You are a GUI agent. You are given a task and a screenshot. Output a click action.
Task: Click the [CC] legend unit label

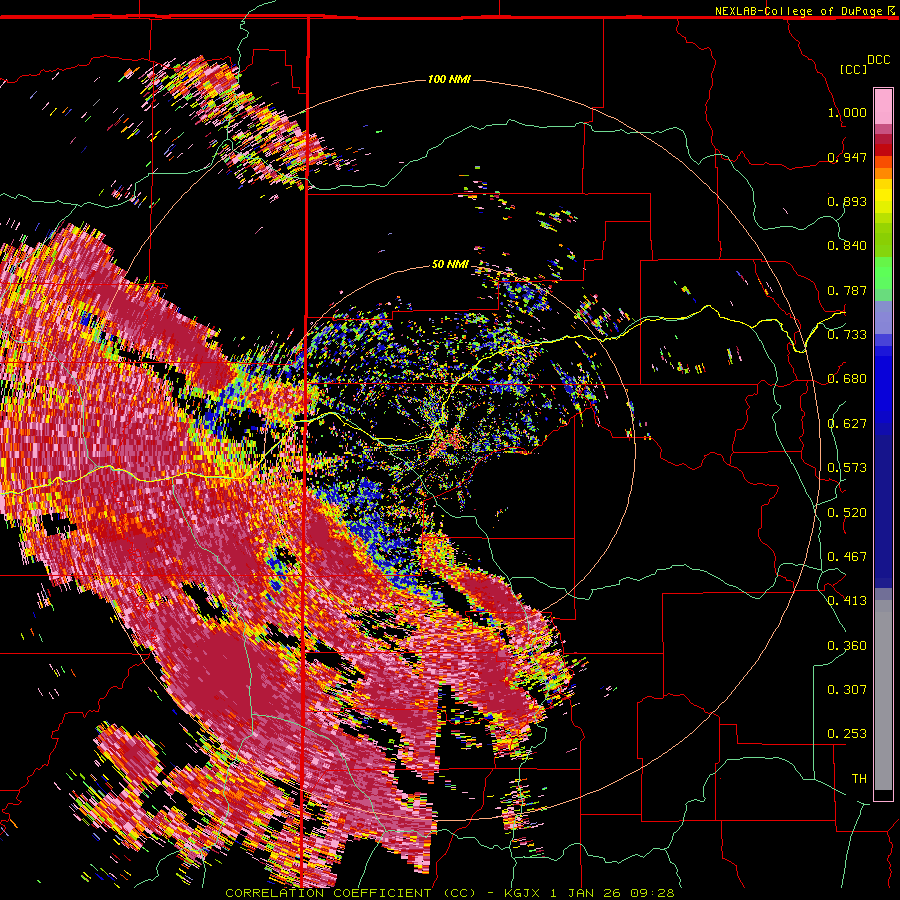854,69
